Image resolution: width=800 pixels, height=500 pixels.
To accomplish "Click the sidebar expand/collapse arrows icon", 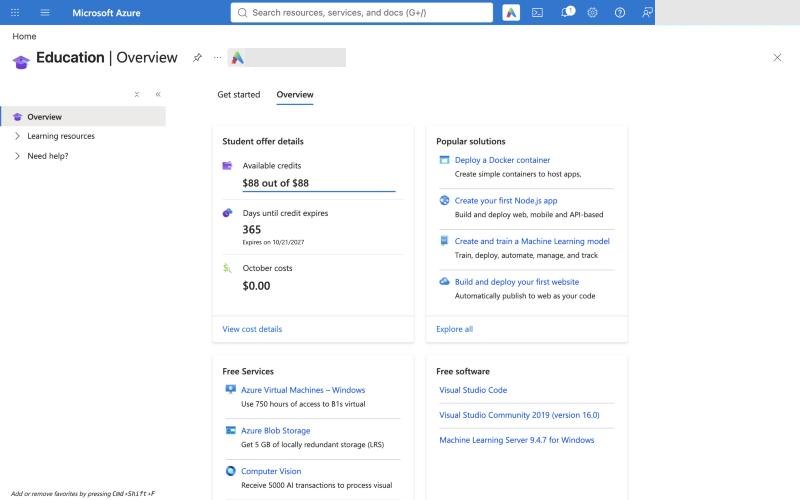I will coord(137,94).
